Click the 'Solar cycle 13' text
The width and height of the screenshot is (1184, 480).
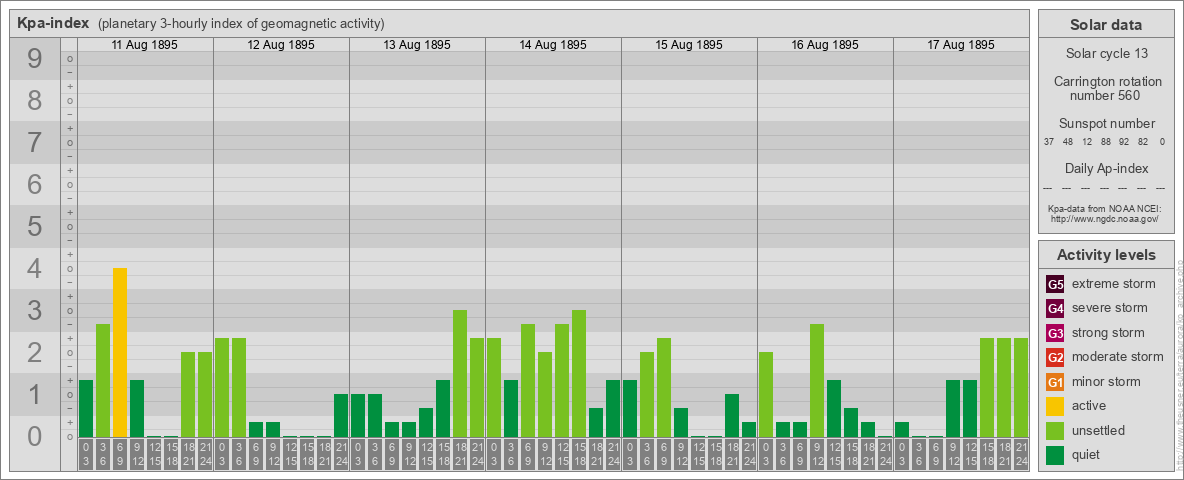(1106, 54)
